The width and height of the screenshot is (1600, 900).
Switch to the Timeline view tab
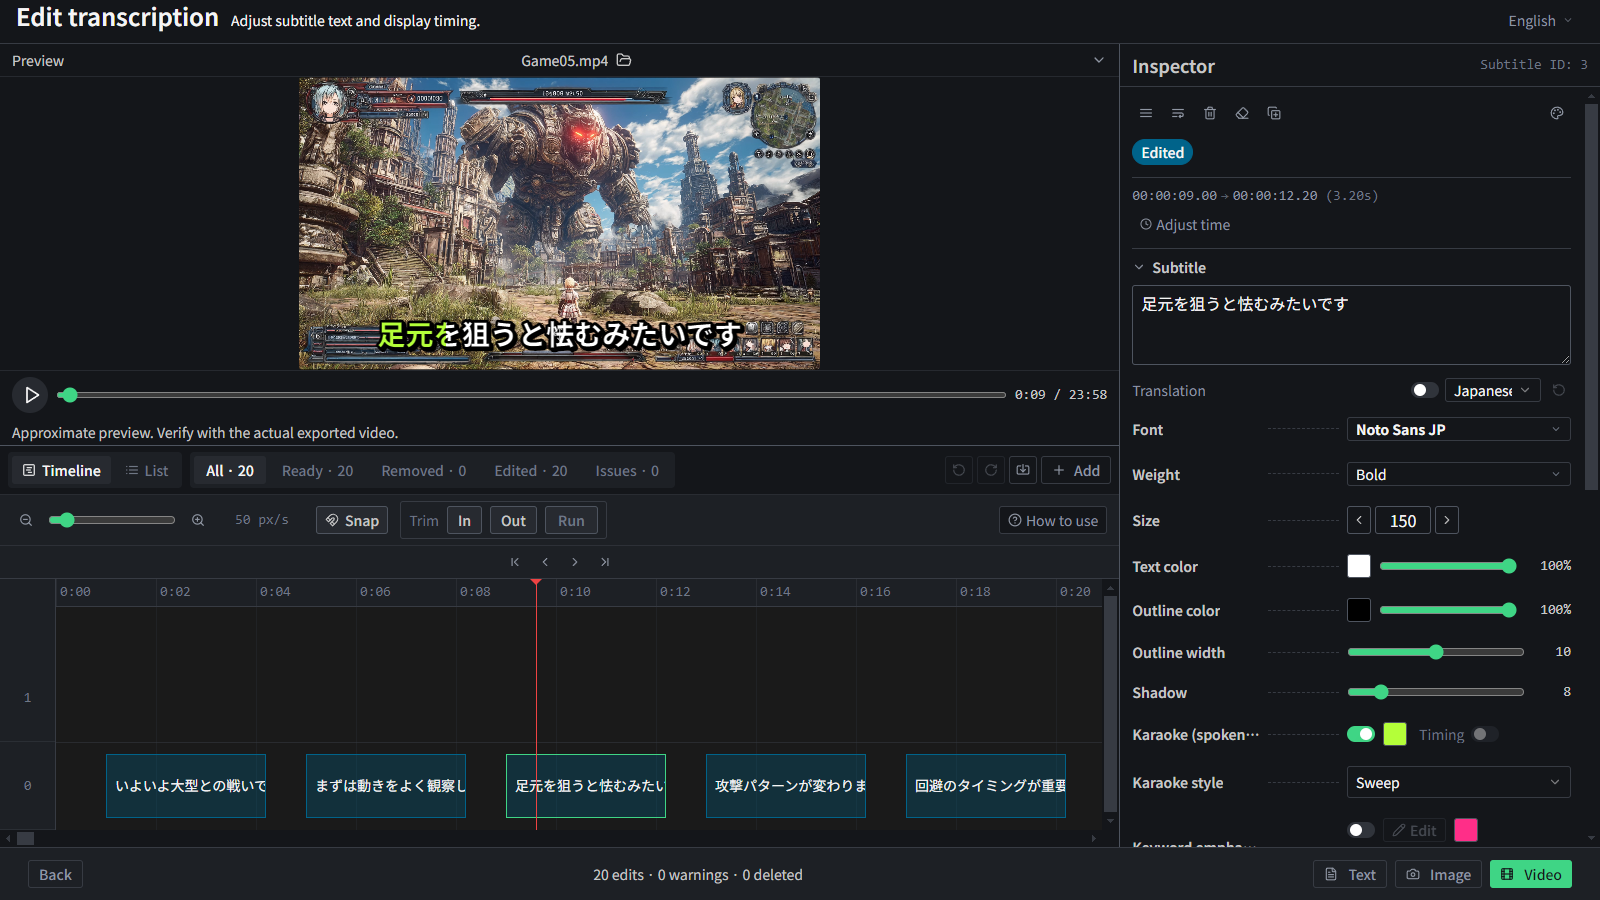[62, 470]
